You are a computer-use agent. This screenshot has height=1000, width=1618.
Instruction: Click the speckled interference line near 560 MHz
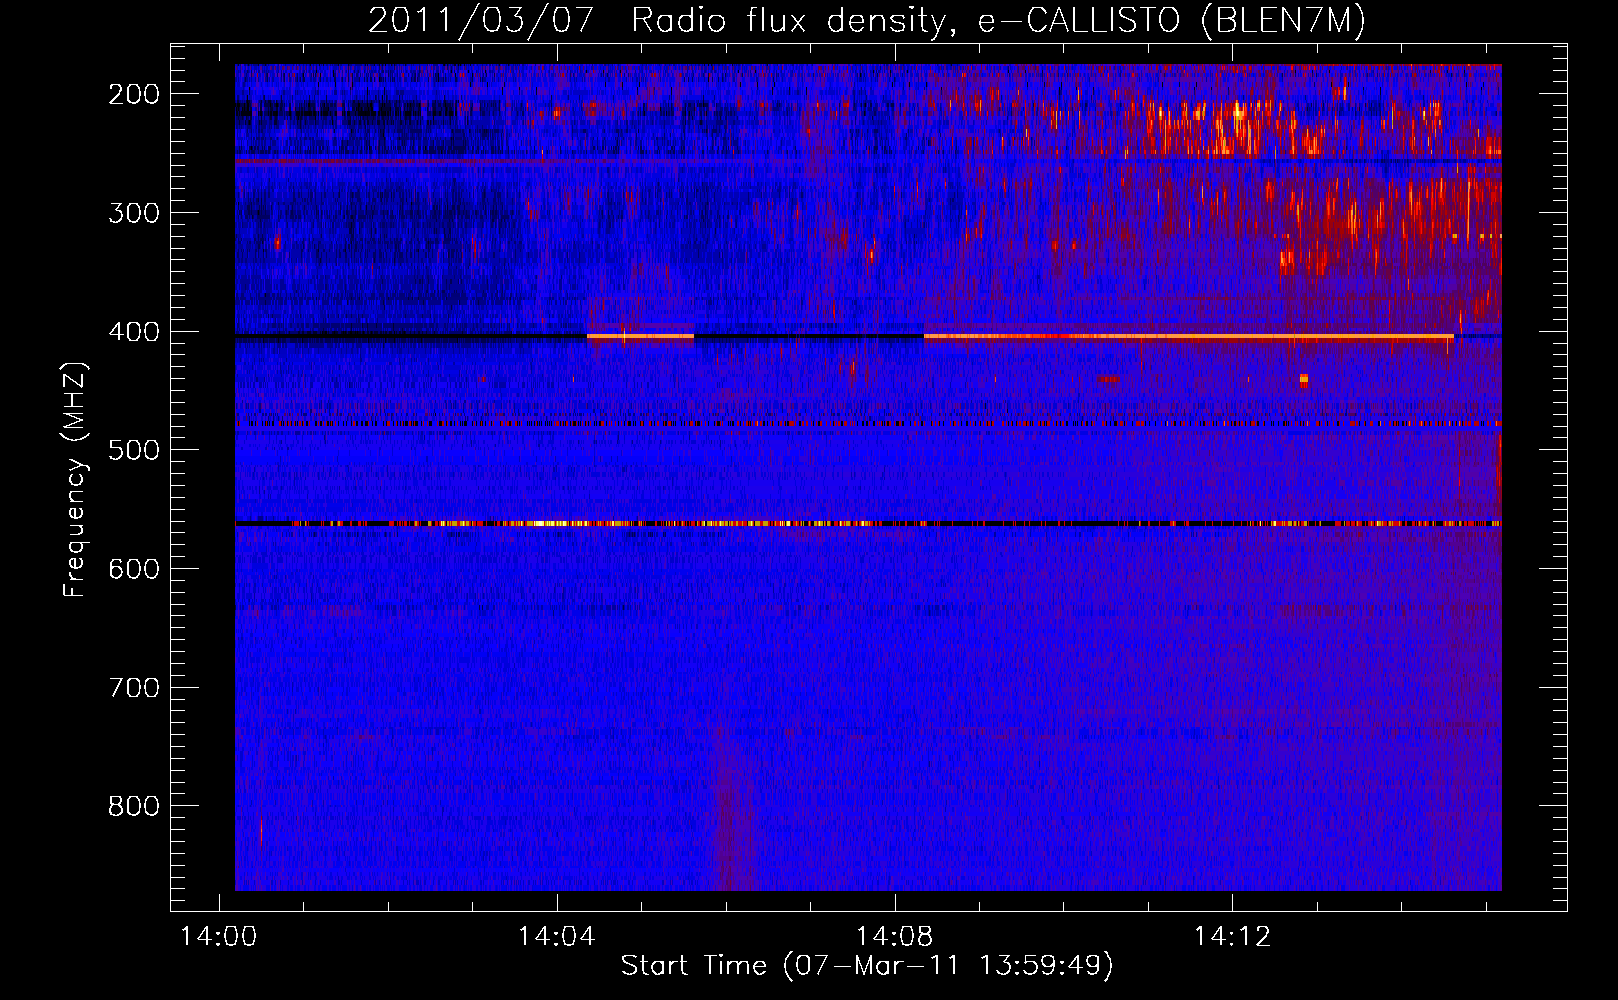868,523
